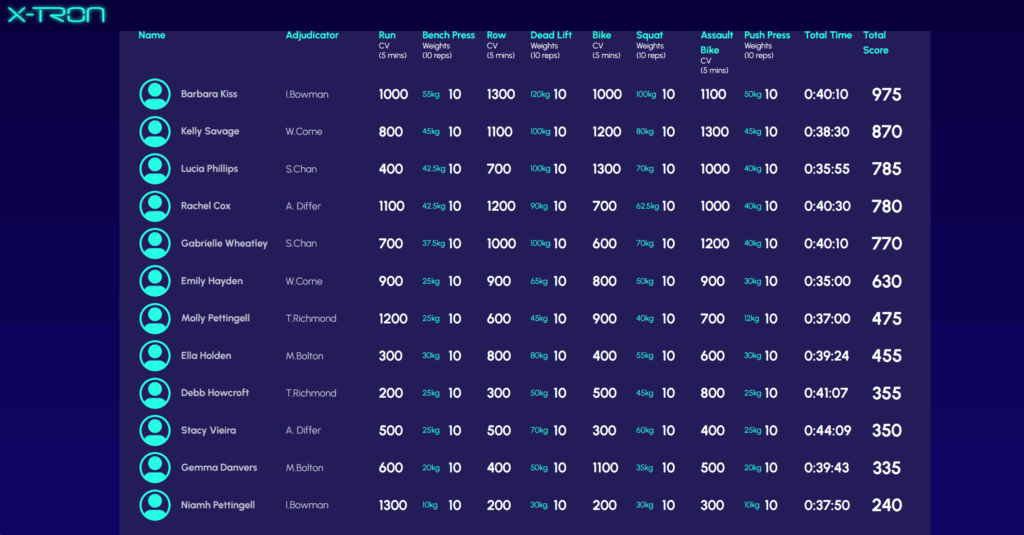
Task: Click Kelly Savage's profile avatar
Action: point(154,131)
